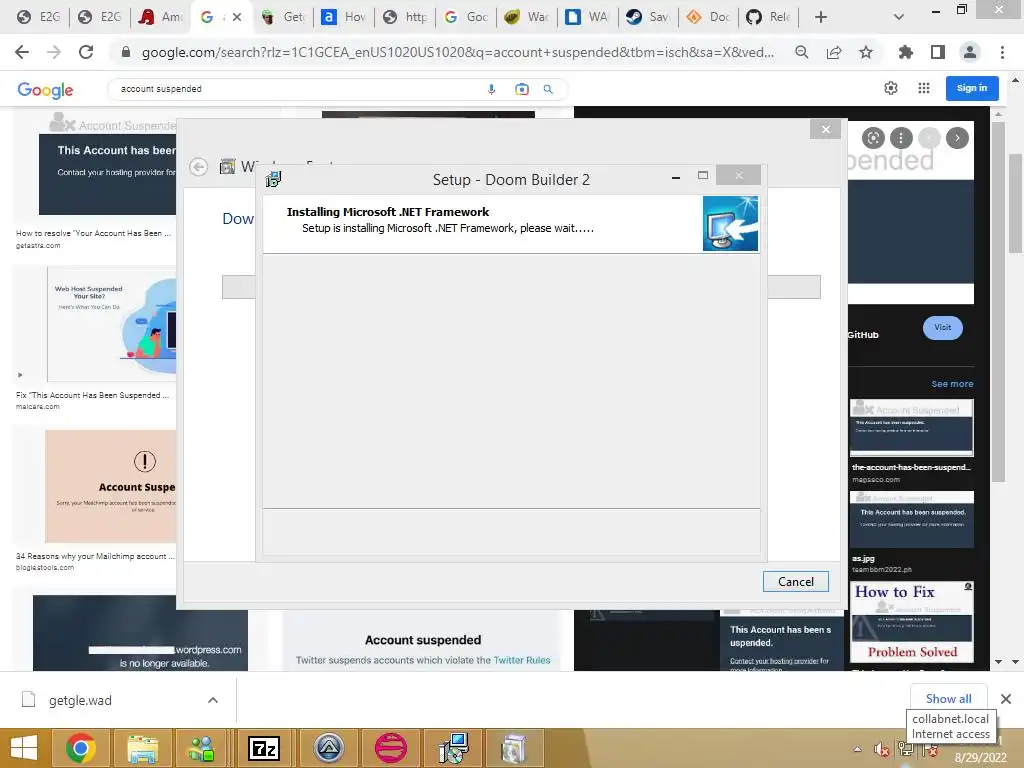Start voice search with the microphone icon
1024x768 pixels.
click(492, 89)
